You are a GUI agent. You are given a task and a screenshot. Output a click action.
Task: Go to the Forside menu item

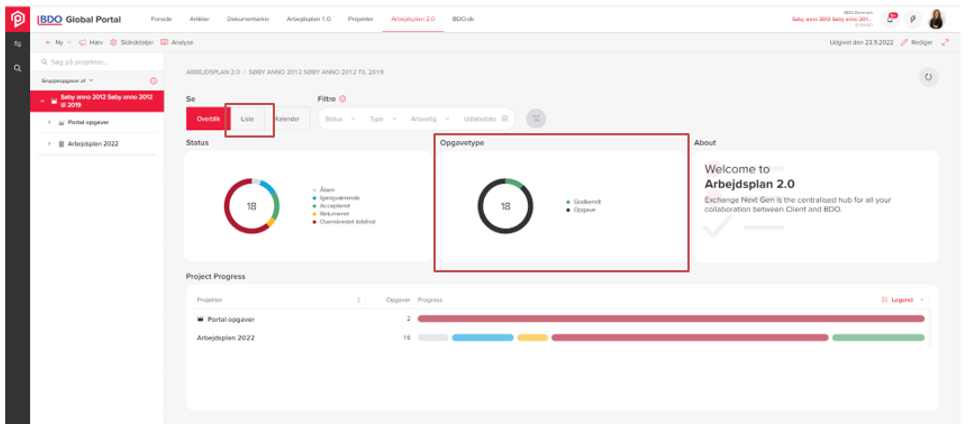tap(161, 19)
